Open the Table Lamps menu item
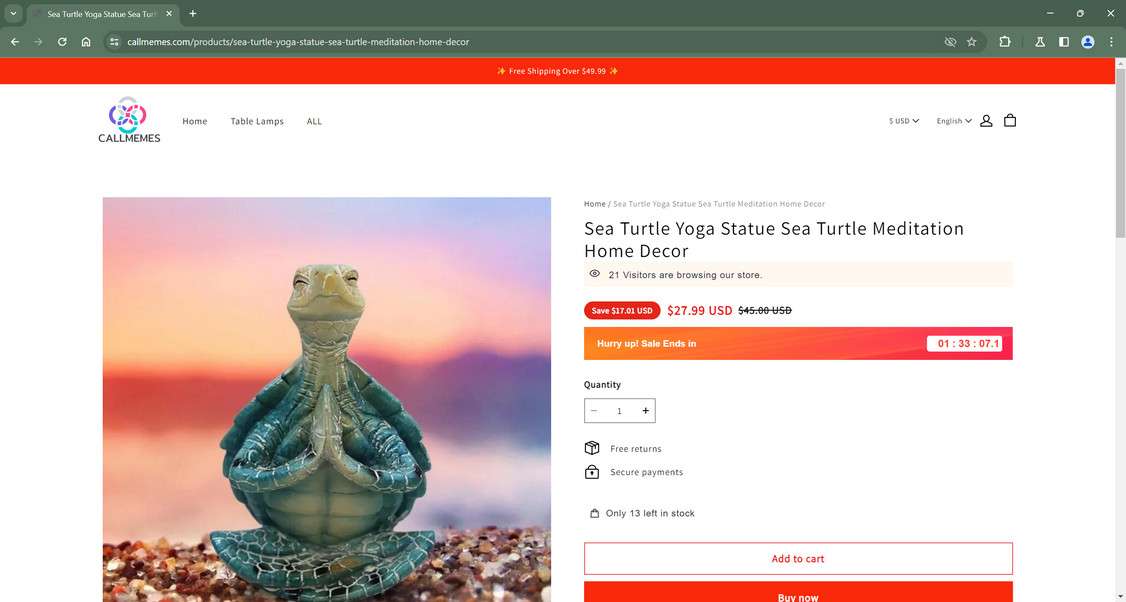1126x602 pixels. coord(257,121)
